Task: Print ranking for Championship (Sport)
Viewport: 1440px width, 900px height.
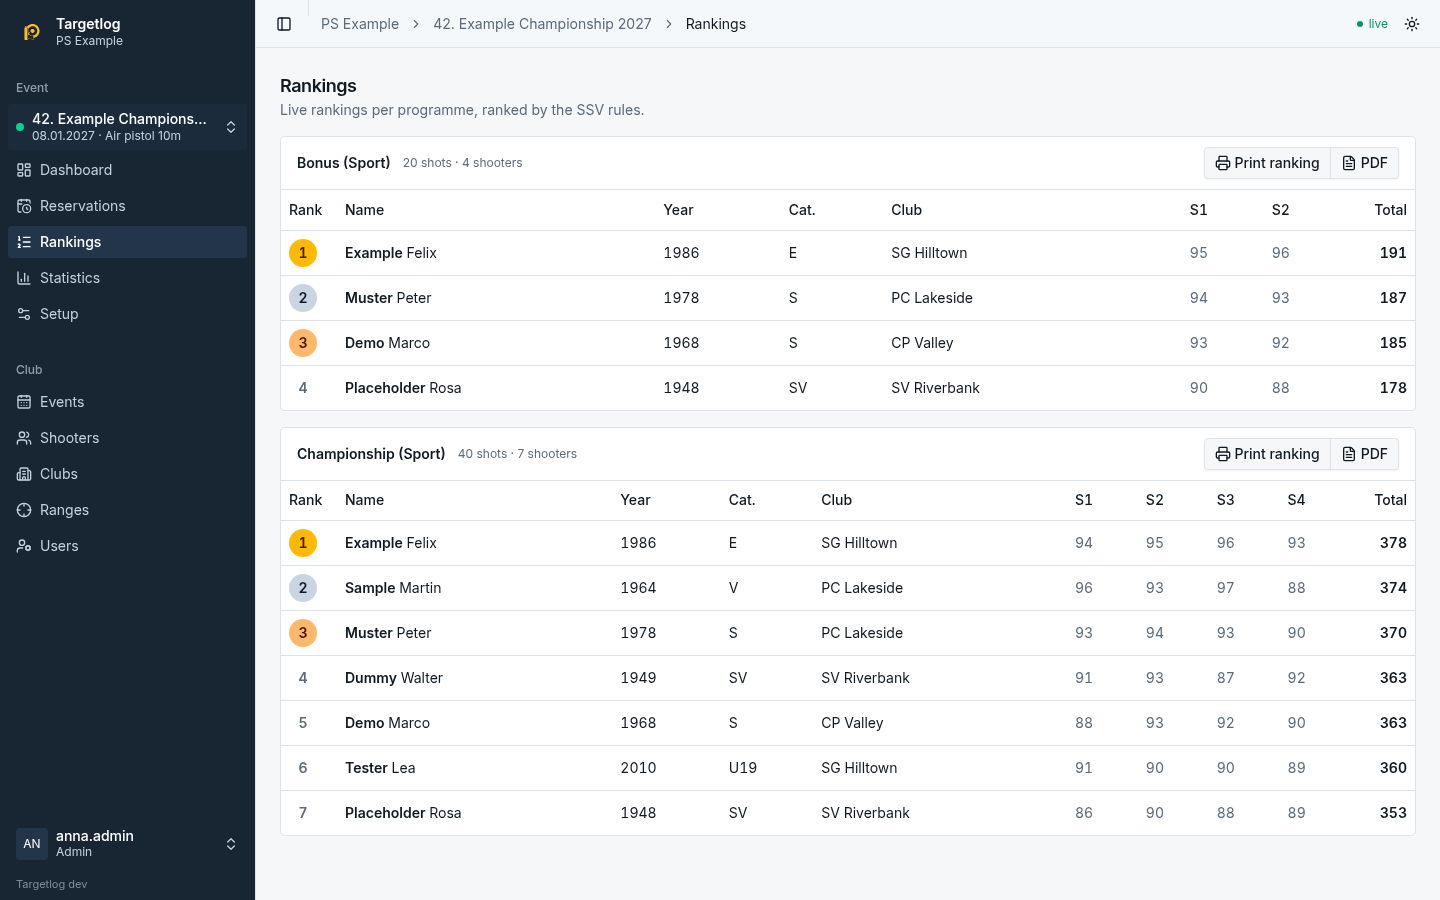Action: coord(1267,454)
